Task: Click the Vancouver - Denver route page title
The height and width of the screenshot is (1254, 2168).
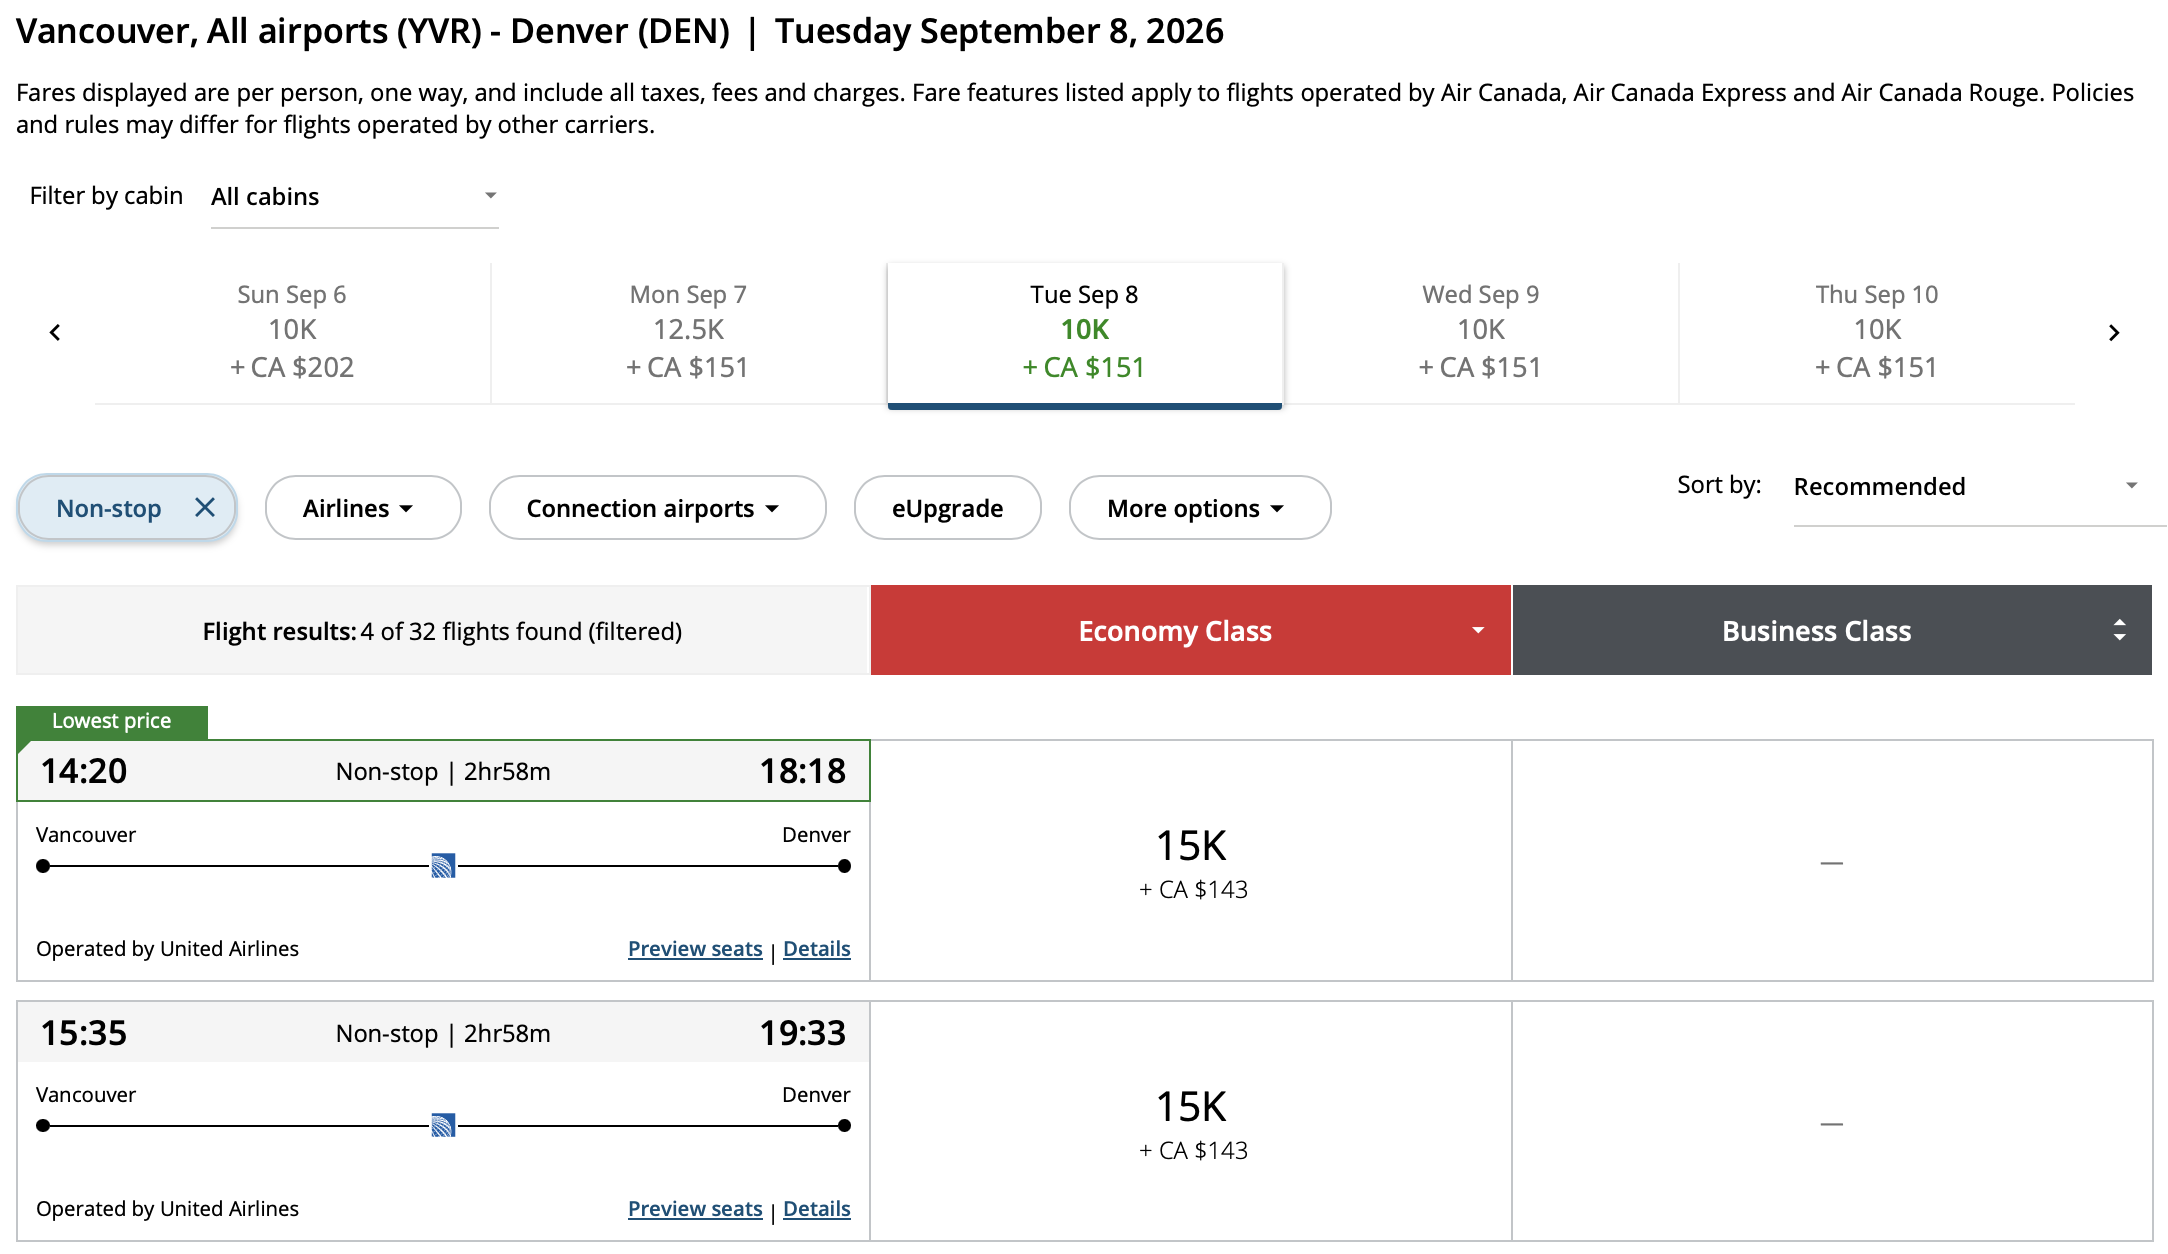Action: 619,31
